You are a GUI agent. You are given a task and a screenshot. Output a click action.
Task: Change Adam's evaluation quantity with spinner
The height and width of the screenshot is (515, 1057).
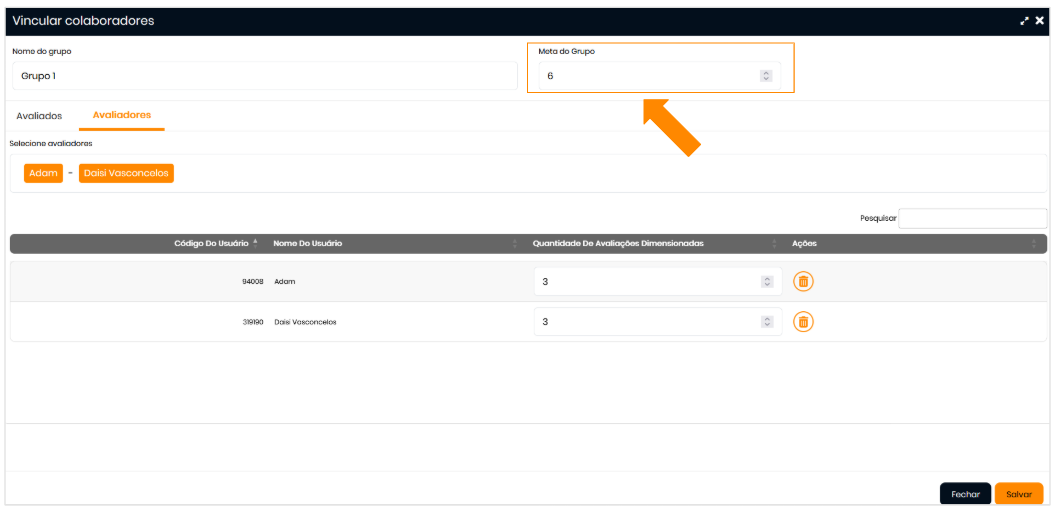tap(767, 282)
